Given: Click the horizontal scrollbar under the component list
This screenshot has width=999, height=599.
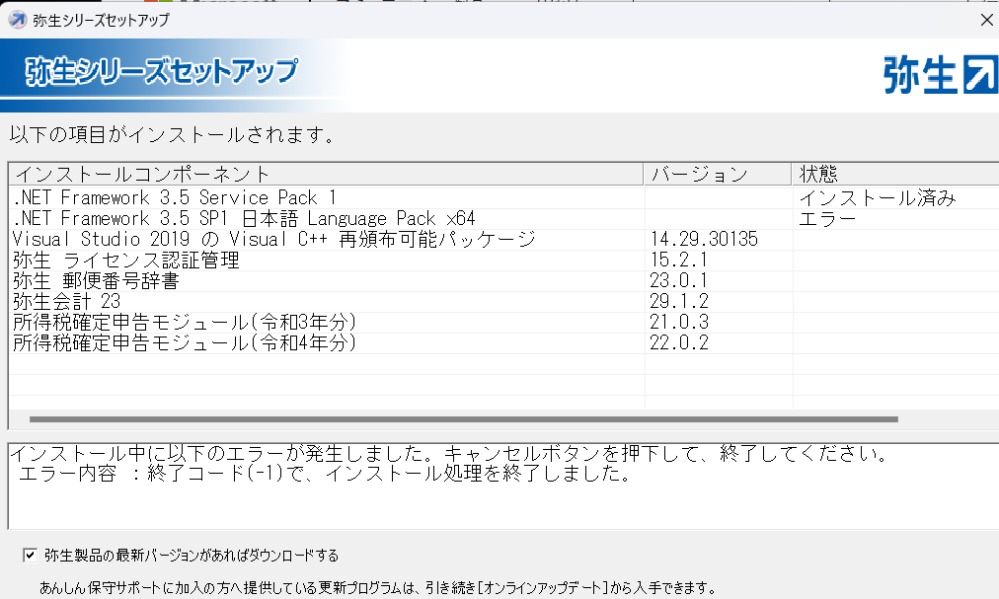Looking at the screenshot, I should point(464,419).
